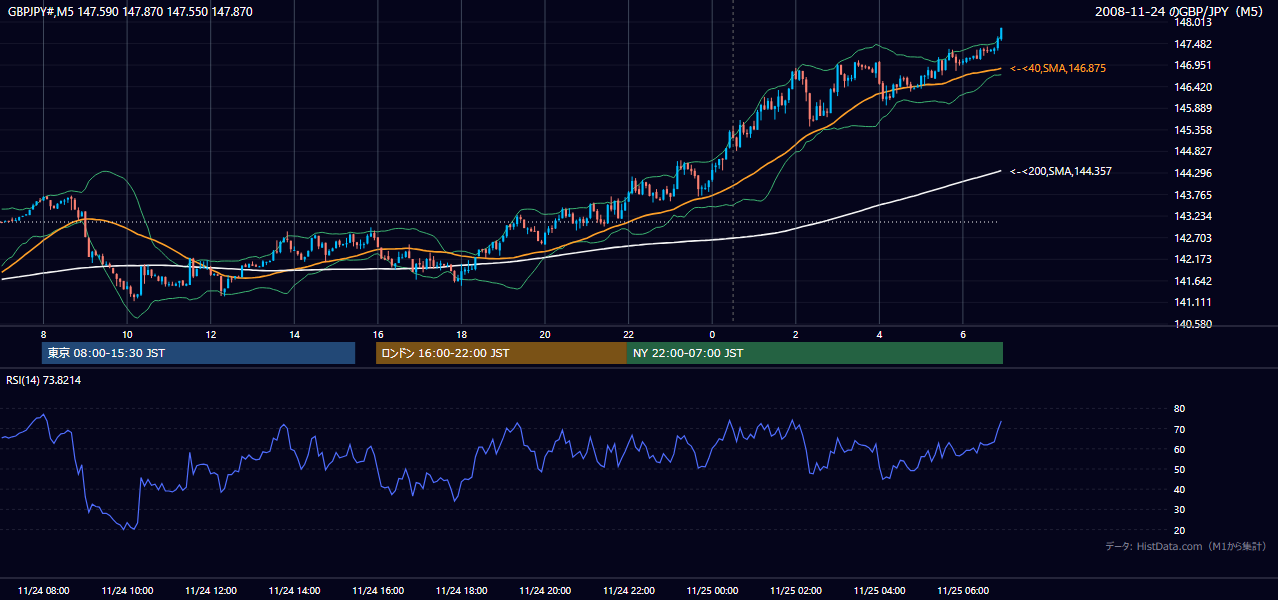This screenshot has width=1278, height=600.
Task: Click the 11/24 14:00 date label
Action: click(x=294, y=590)
